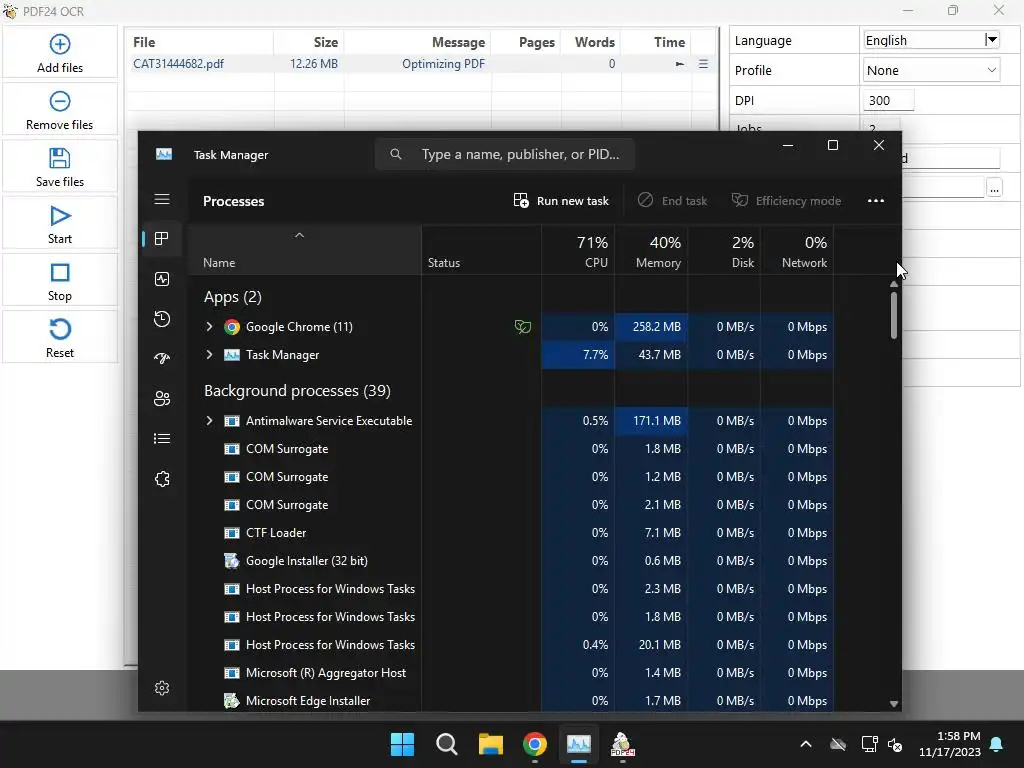The image size is (1024, 768).
Task: Open File Explorer from taskbar
Action: 490,744
